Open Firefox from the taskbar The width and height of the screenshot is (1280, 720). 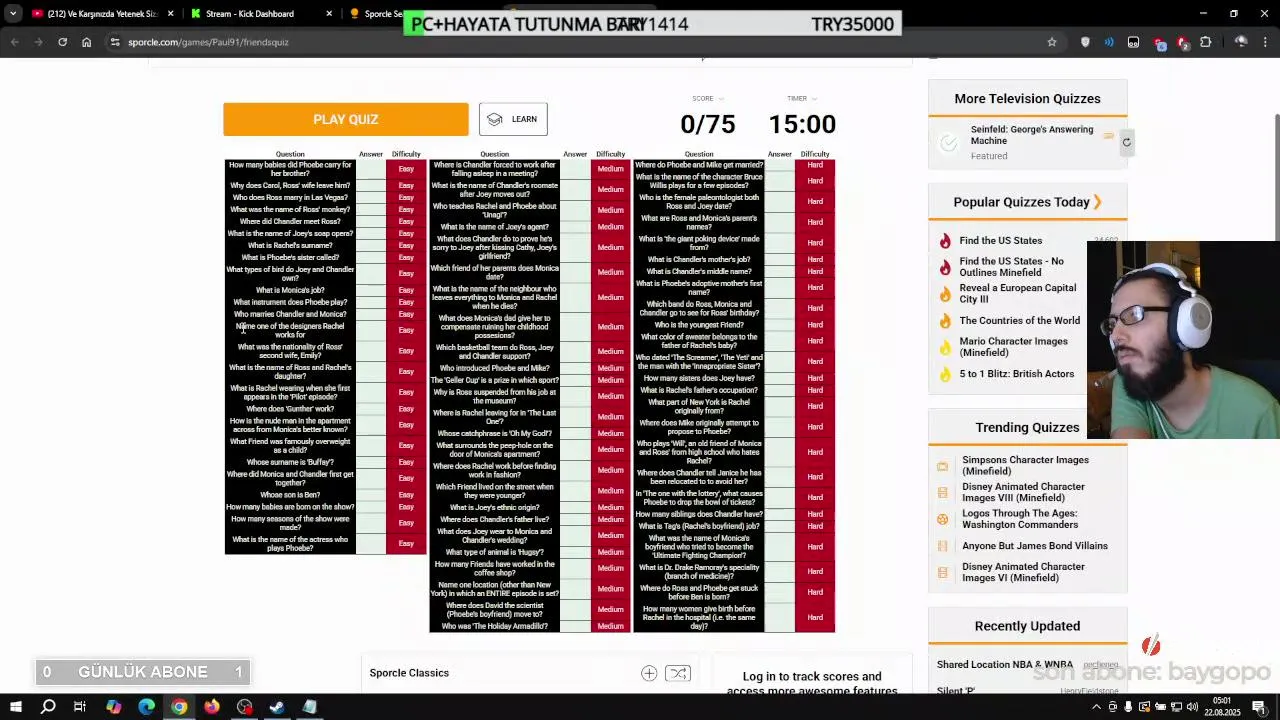pos(212,707)
